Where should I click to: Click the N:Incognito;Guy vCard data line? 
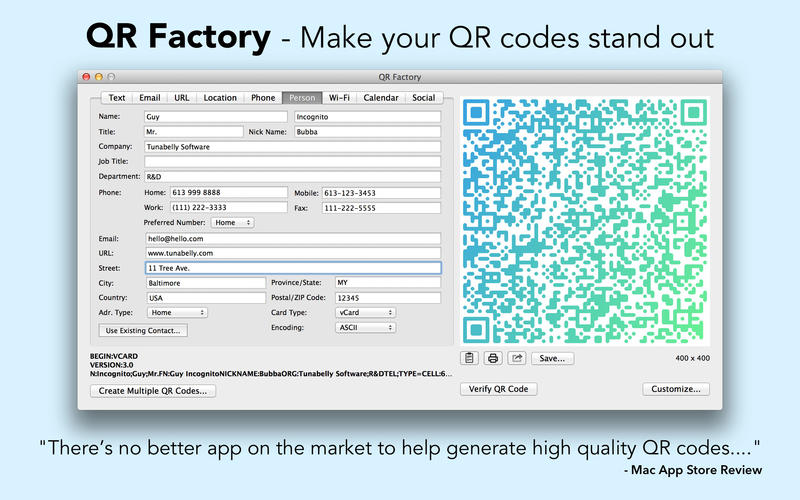click(270, 373)
